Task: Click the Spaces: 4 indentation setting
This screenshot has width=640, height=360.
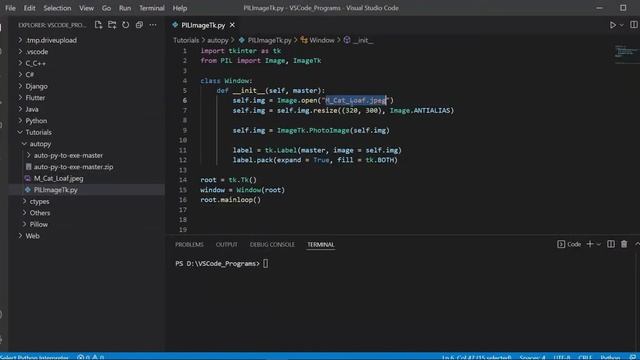Action: tap(532, 357)
